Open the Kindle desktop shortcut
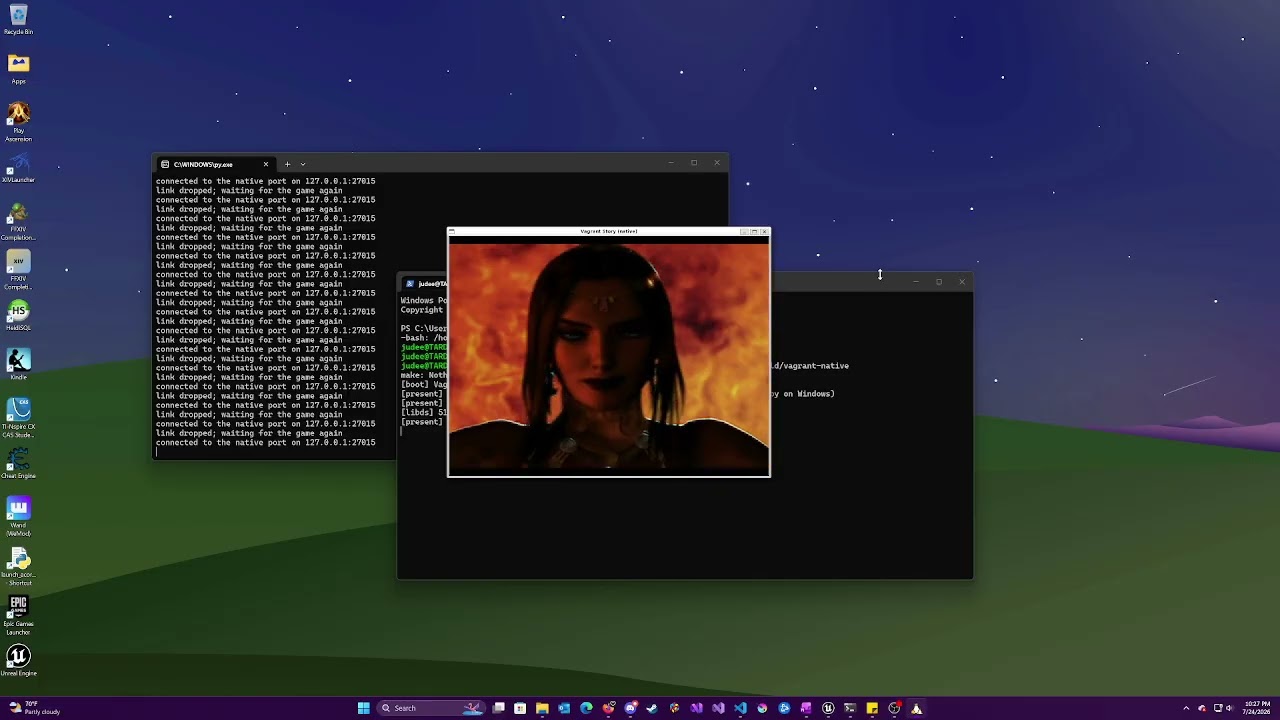The width and height of the screenshot is (1280, 720). (x=18, y=364)
